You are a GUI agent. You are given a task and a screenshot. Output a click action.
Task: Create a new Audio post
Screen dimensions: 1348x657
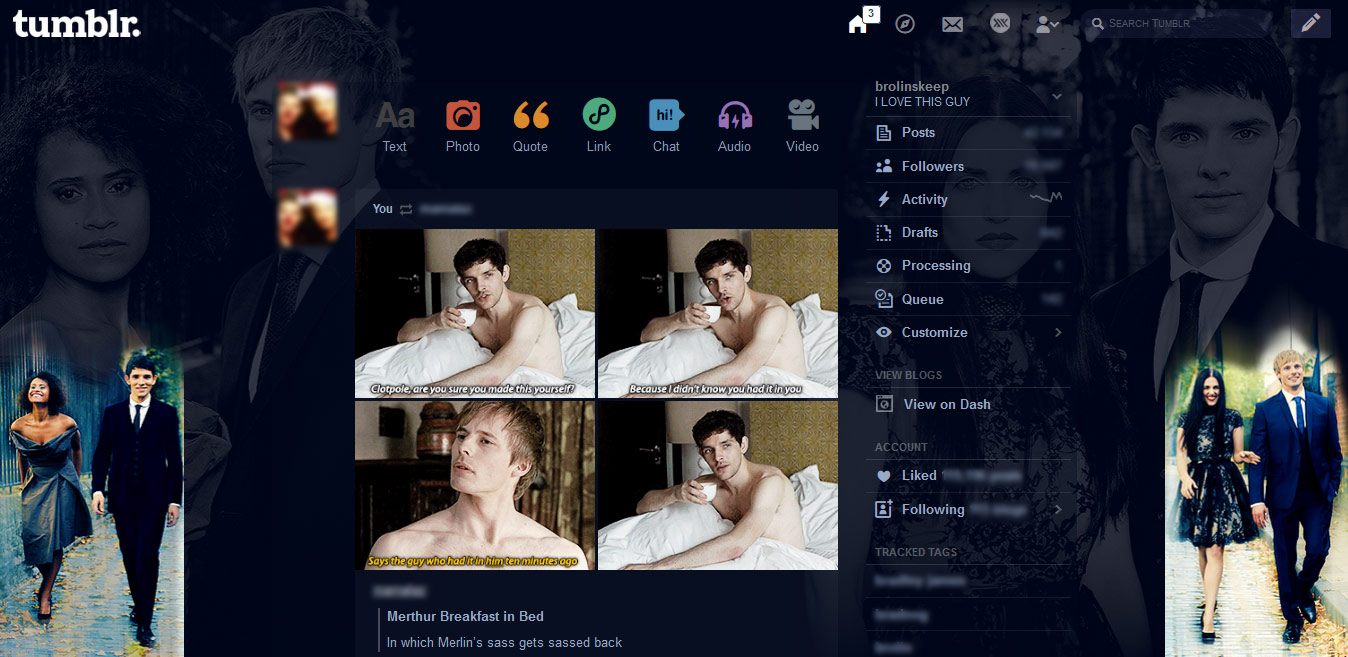[735, 126]
